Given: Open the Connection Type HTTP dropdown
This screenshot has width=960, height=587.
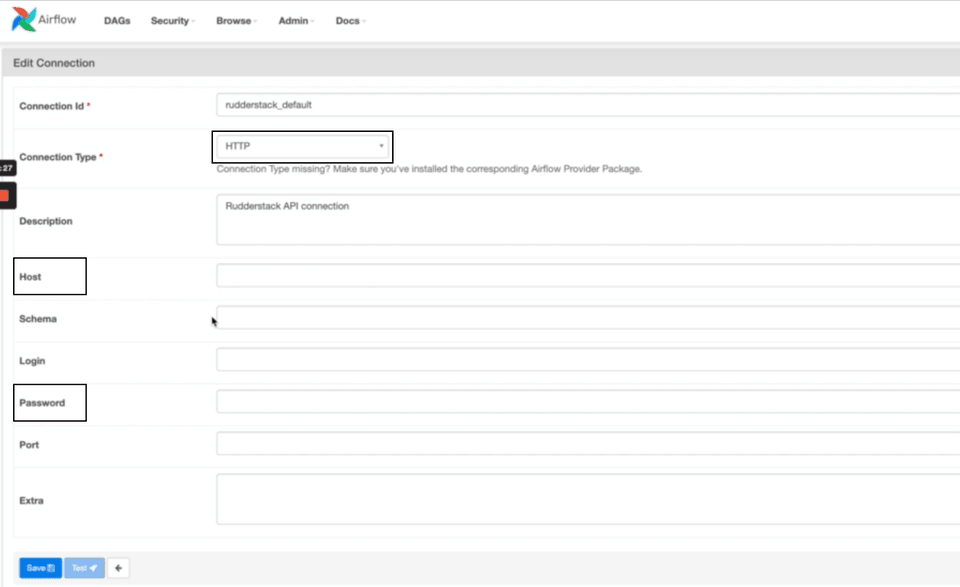Looking at the screenshot, I should click(302, 146).
